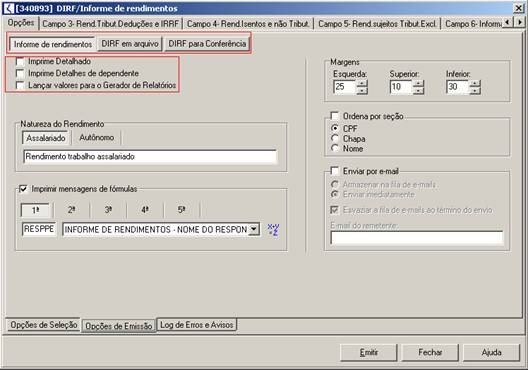Click the Inferior margin value field
This screenshot has height=370, width=528.
pyautogui.click(x=458, y=87)
